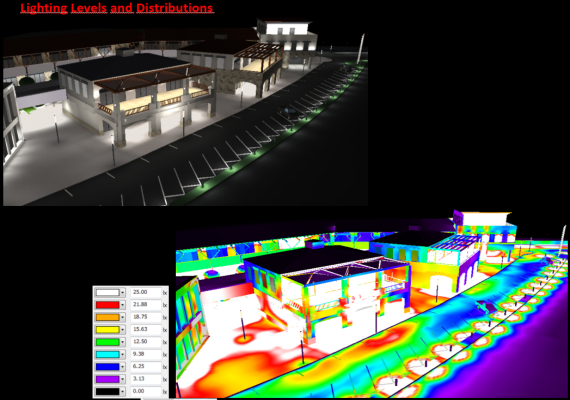Image resolution: width=570 pixels, height=400 pixels.
Task: Open the dropdown arrow beside the white swatch
Action: click(123, 292)
